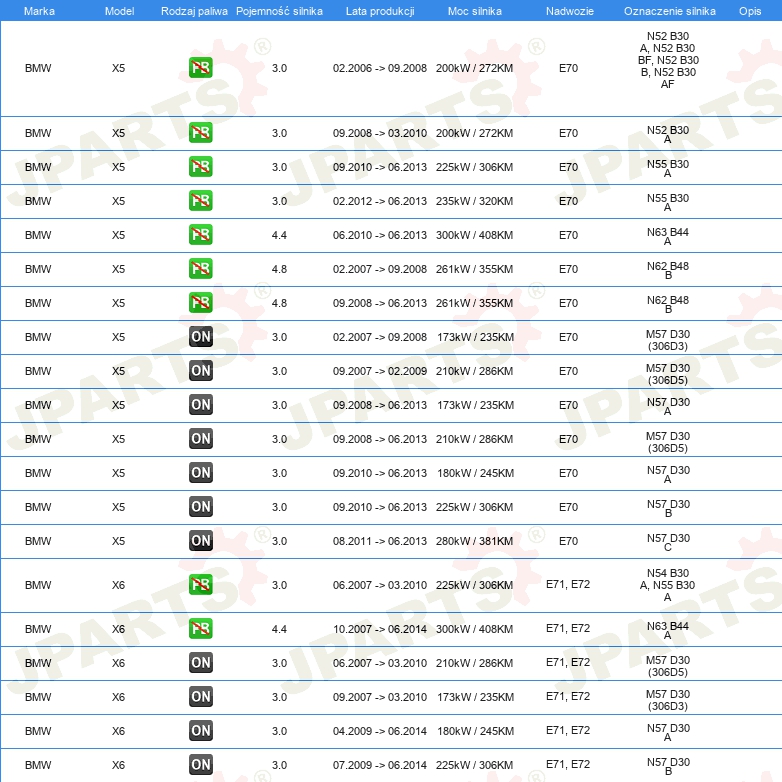Viewport: 782px width, 782px height.
Task: Select the Moc silnika column header
Action: 474,11
